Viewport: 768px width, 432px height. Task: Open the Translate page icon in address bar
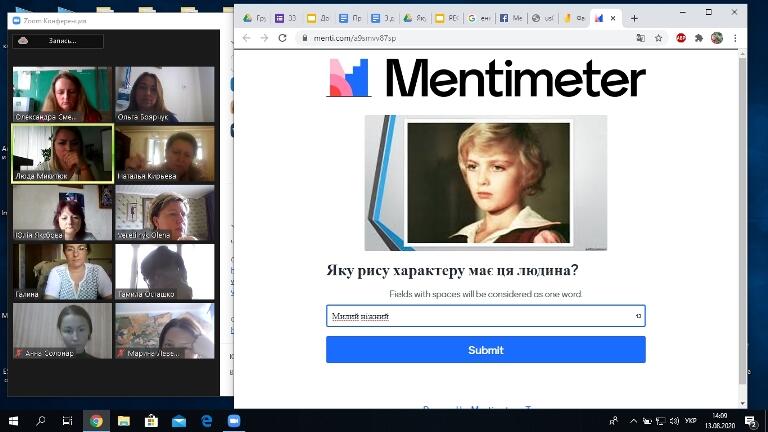(x=640, y=38)
